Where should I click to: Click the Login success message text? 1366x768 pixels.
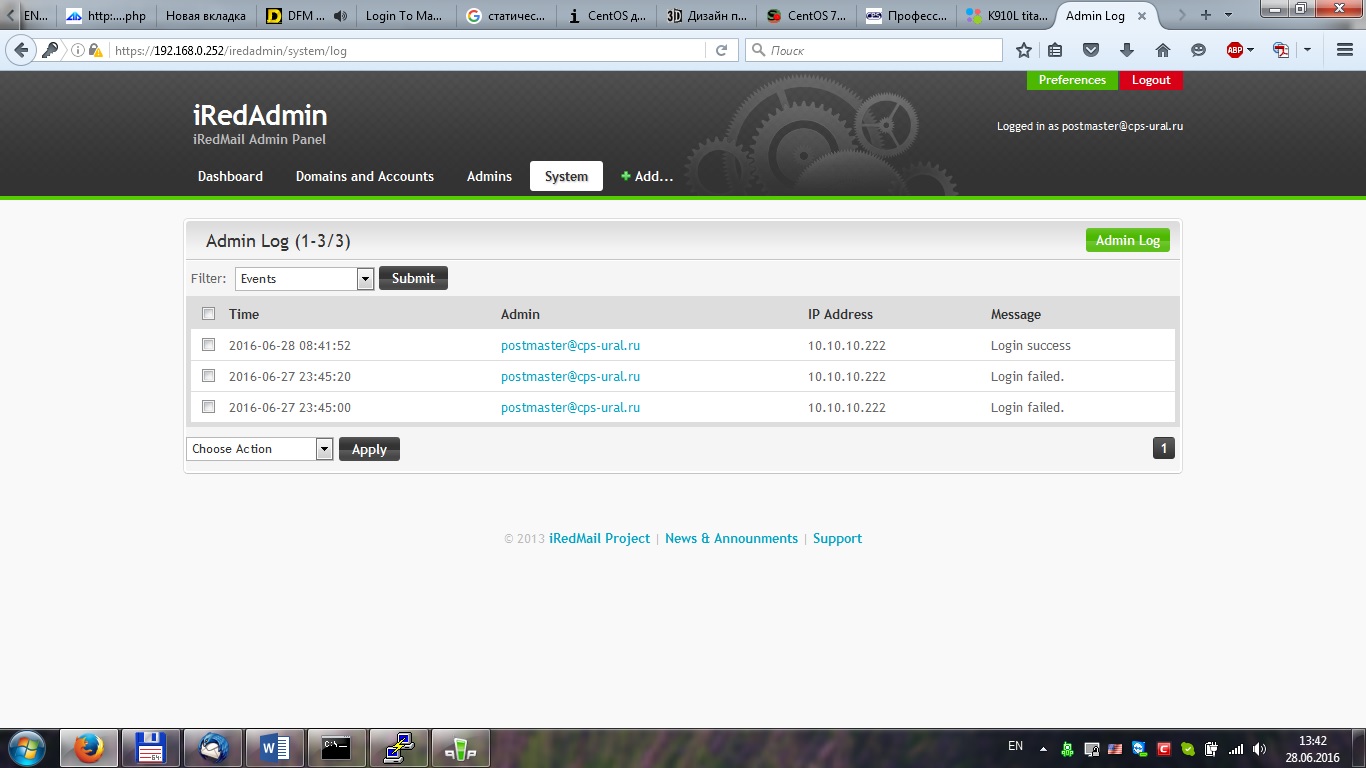1031,345
